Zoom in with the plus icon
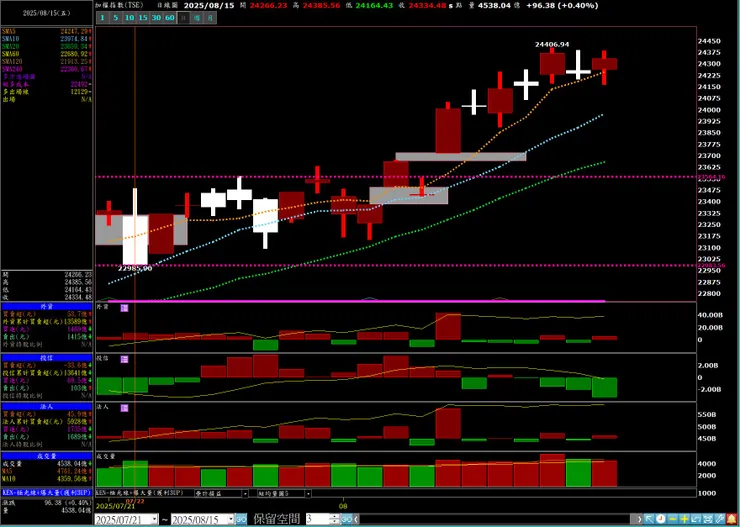 pos(684,519)
